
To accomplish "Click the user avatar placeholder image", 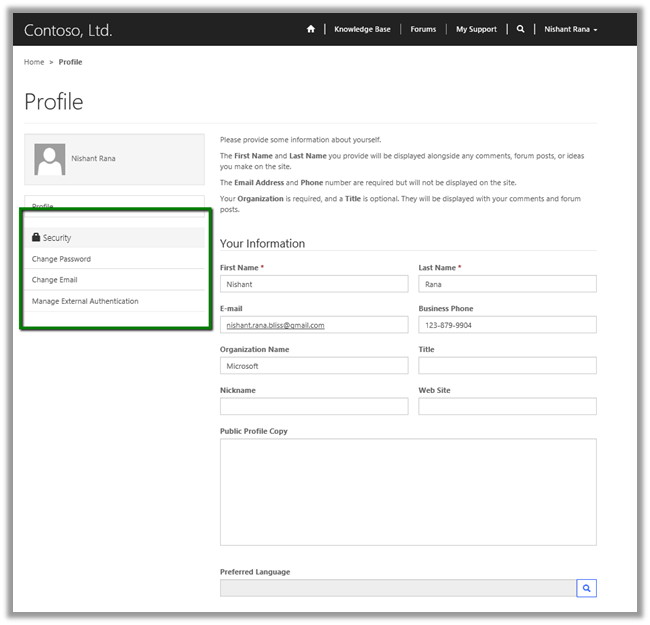I will [50, 159].
